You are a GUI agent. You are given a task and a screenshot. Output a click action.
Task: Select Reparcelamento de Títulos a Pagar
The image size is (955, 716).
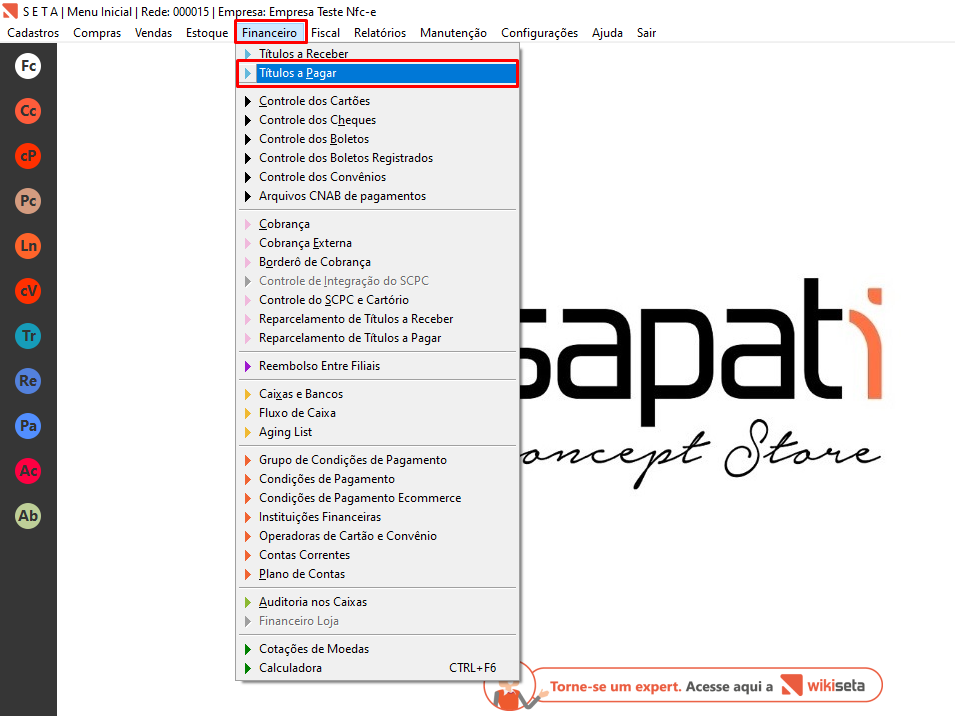[x=378, y=338]
